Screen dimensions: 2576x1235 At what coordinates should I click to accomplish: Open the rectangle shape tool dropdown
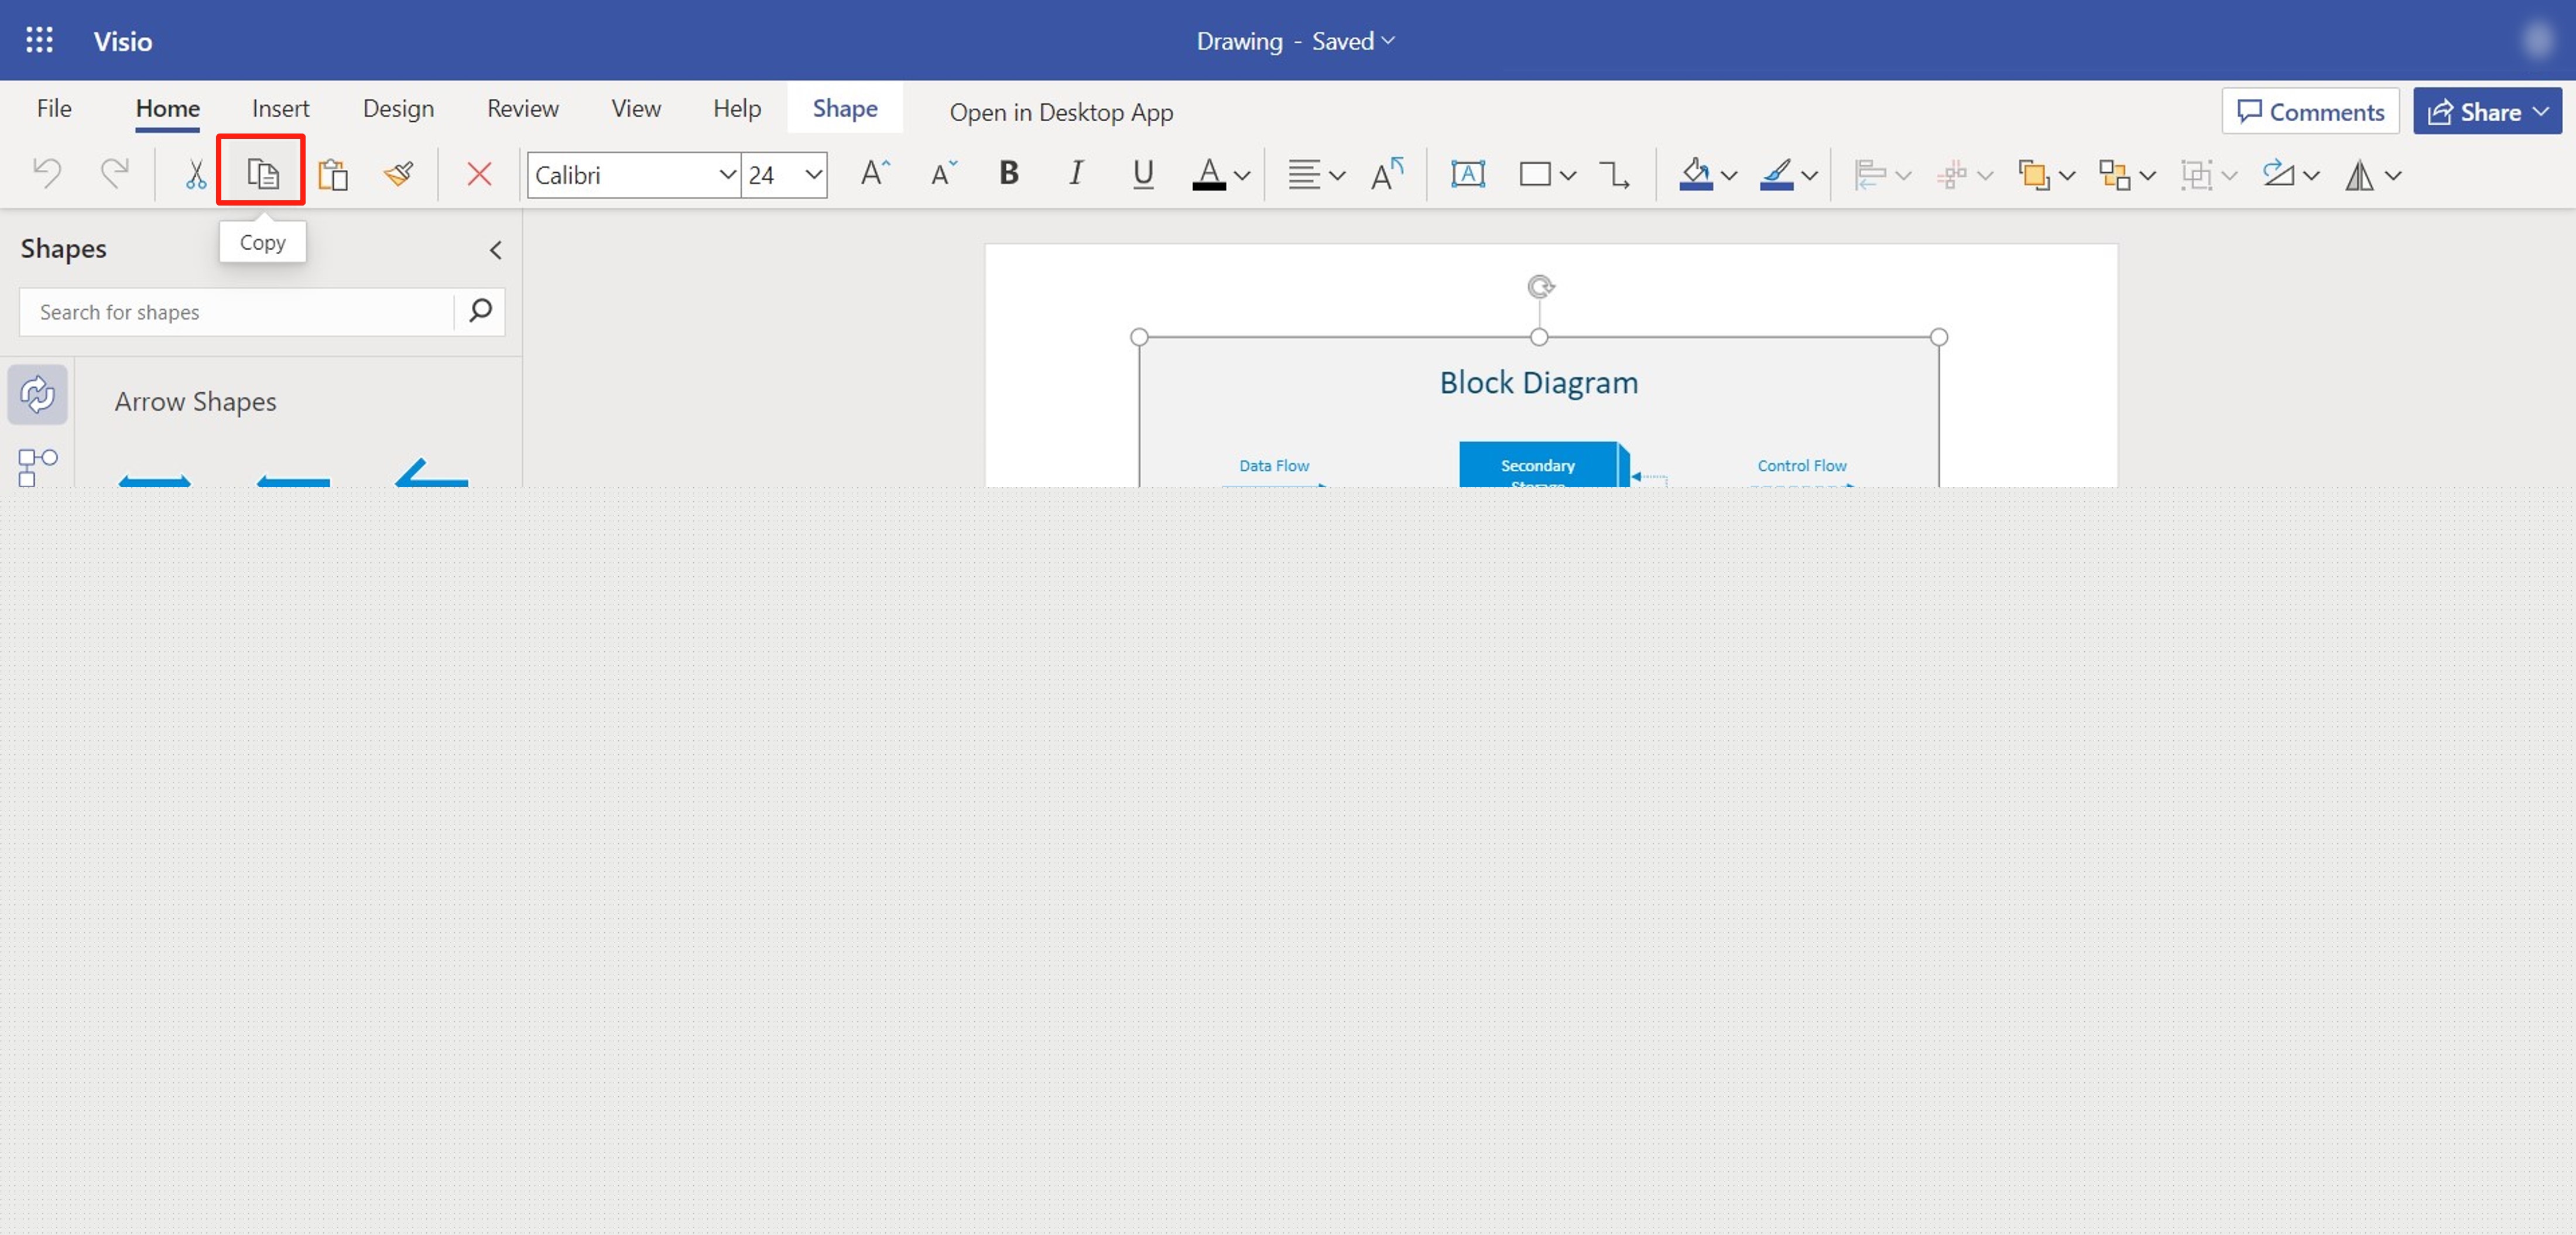point(1567,175)
